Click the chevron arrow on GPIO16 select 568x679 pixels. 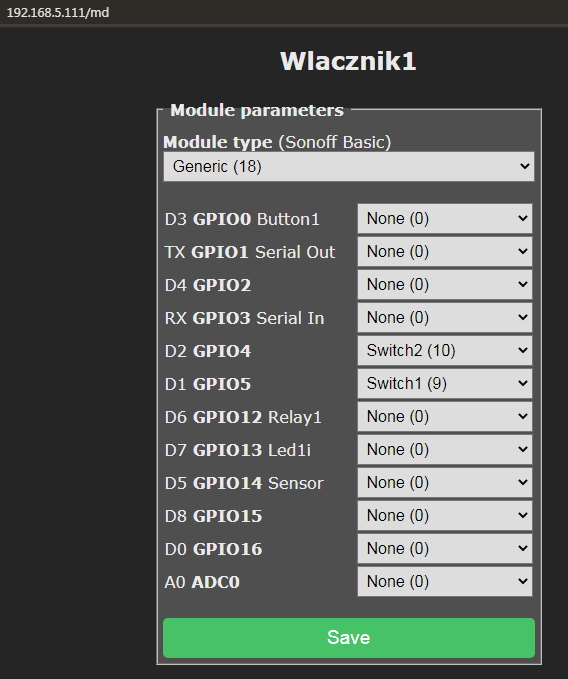tap(523, 548)
